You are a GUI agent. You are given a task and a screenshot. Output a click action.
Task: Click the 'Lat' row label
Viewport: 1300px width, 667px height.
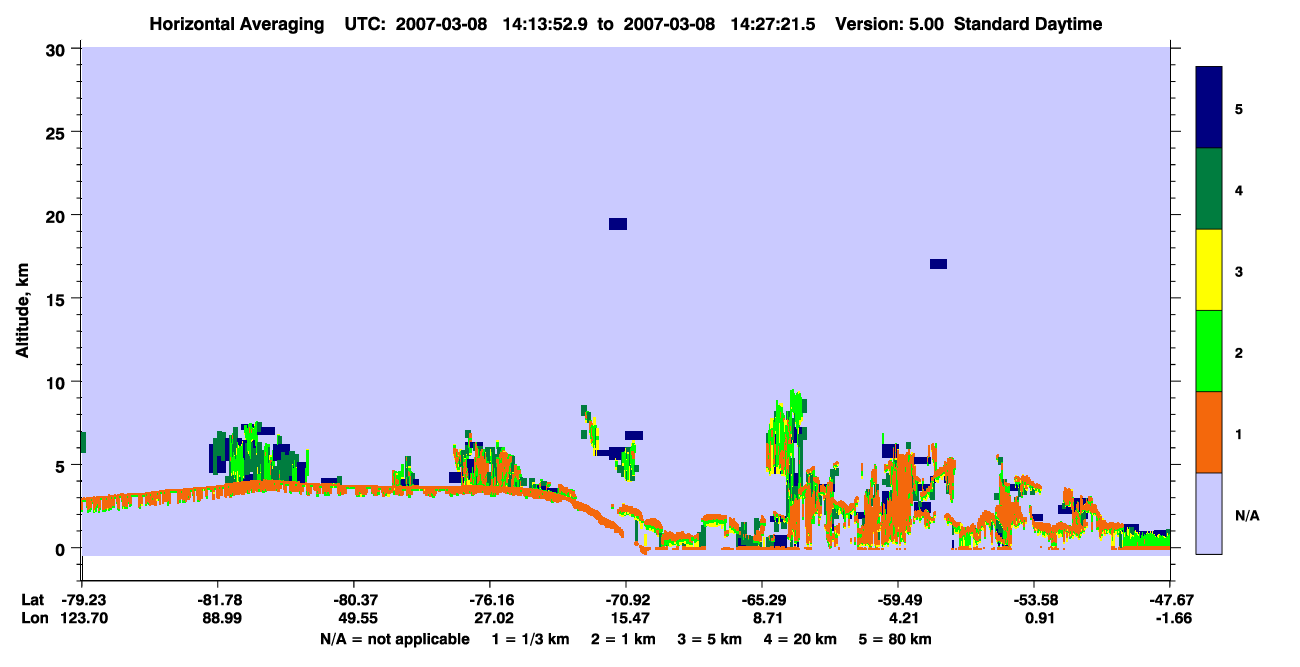click(x=32, y=600)
